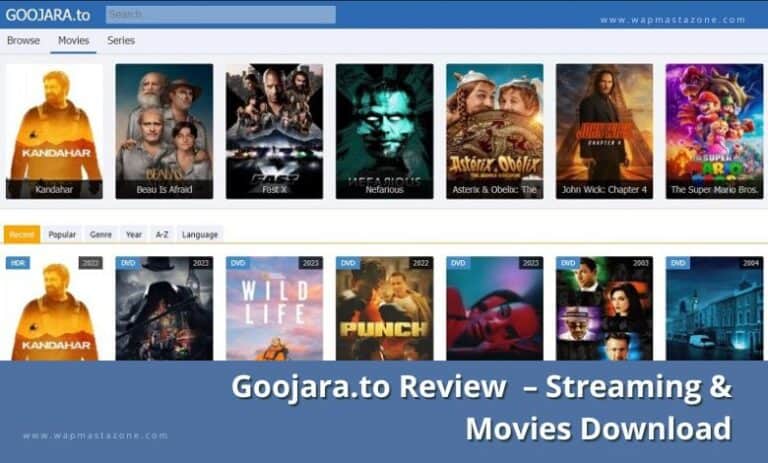
Task: Open the recent thumbnail of a figure in a dark hat
Action: pyautogui.click(x=164, y=308)
